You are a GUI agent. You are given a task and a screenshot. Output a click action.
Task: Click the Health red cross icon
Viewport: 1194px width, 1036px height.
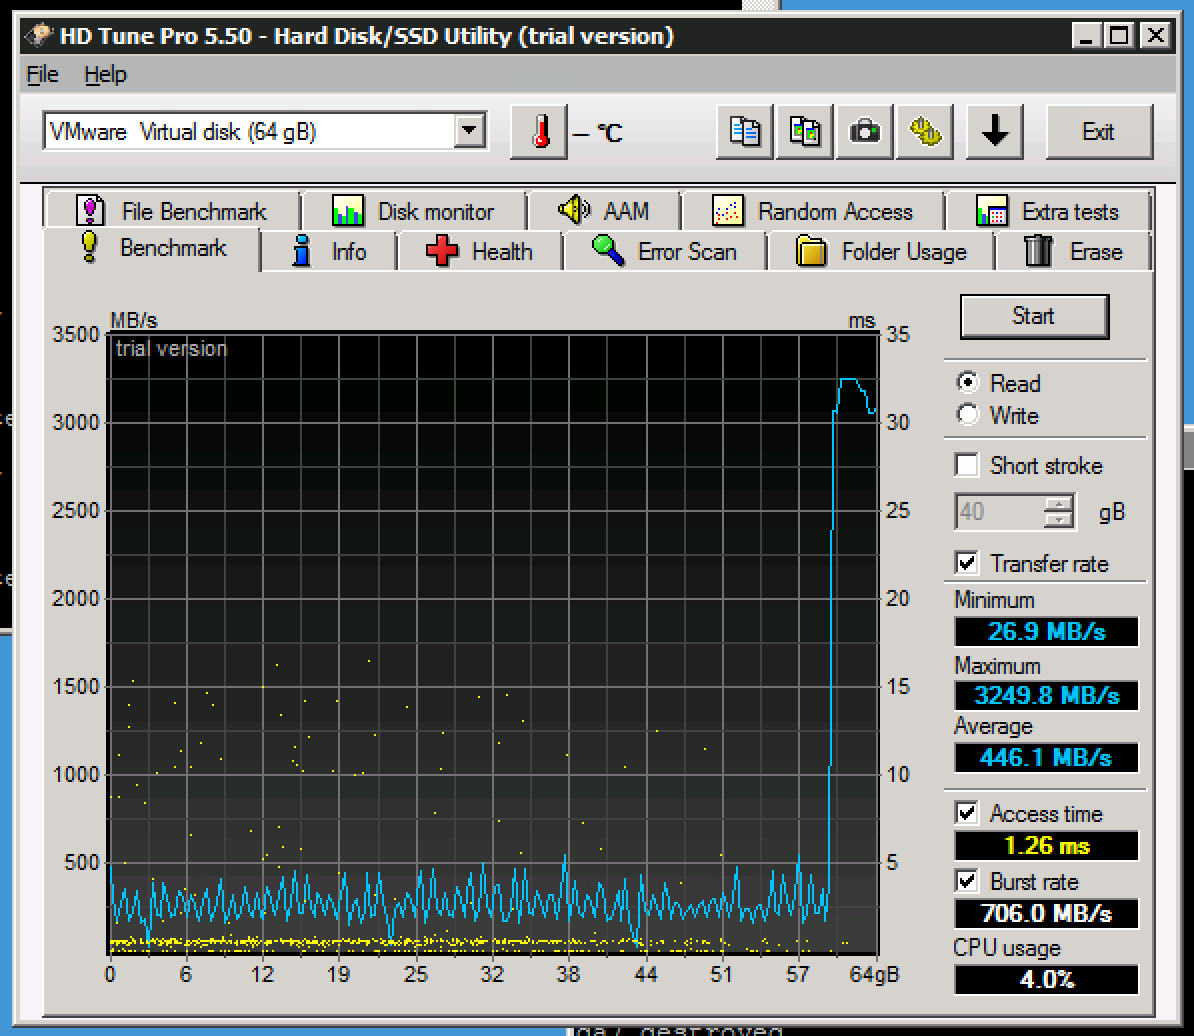point(442,250)
